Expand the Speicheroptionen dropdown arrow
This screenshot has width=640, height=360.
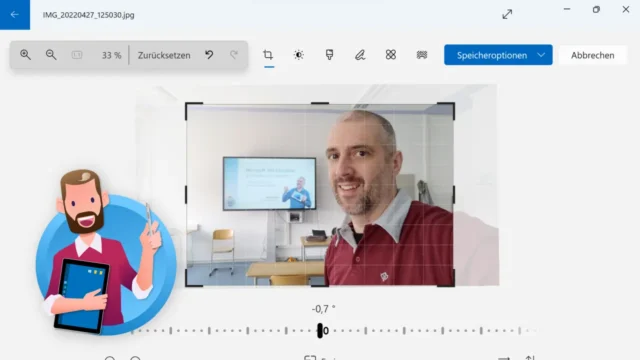point(541,55)
